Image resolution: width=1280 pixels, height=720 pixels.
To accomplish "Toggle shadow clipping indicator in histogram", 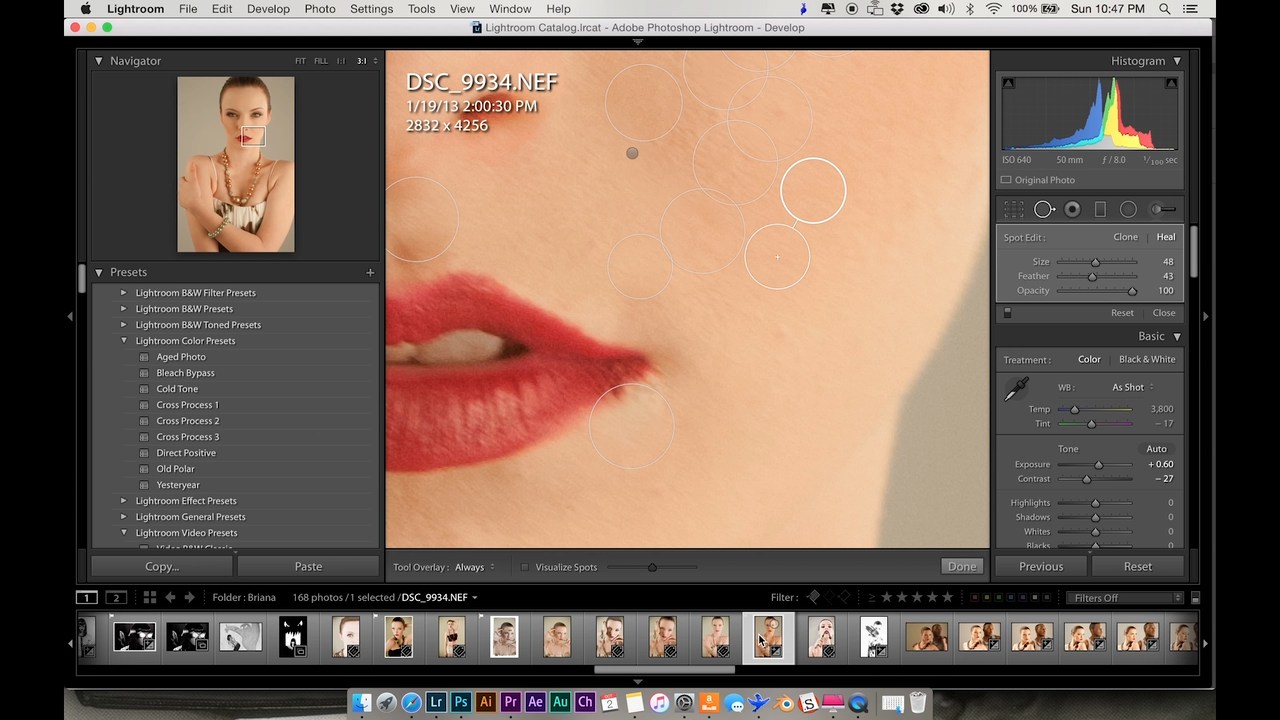I will click(1008, 83).
